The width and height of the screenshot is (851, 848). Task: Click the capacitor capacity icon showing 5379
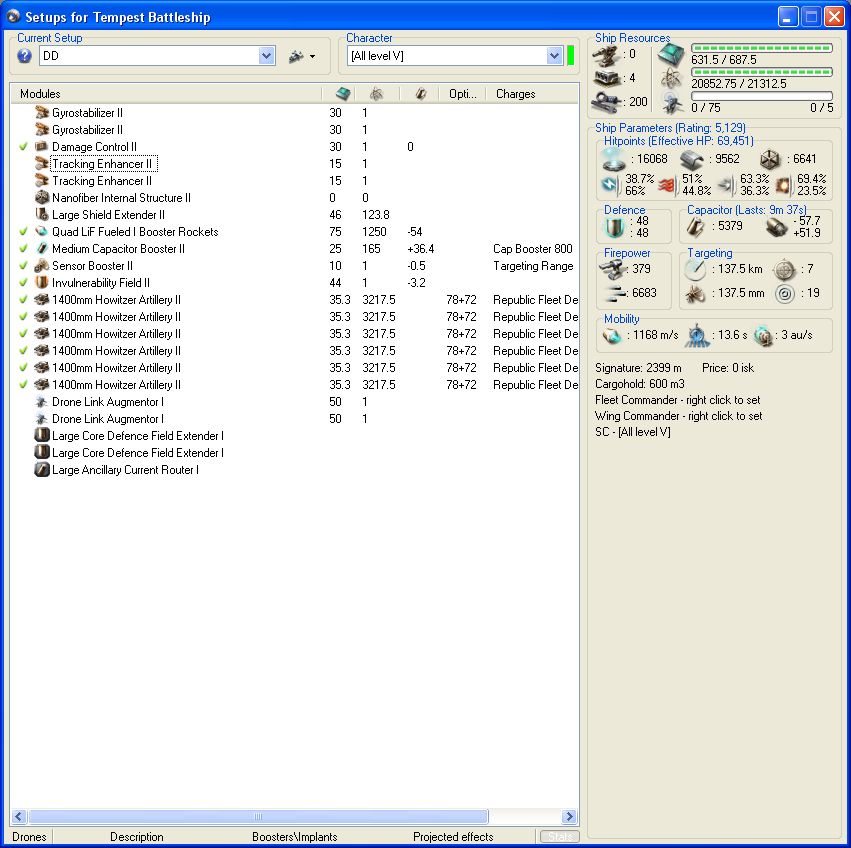[694, 227]
